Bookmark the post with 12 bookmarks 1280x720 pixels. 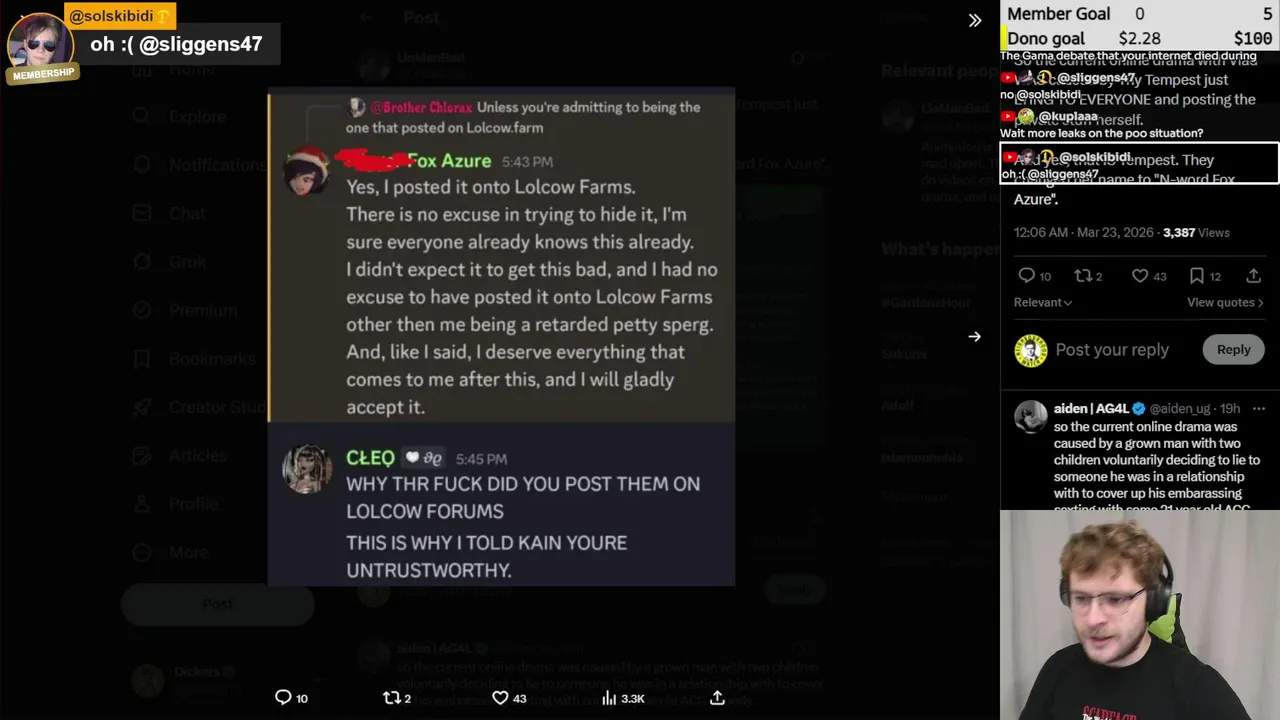(1197, 276)
